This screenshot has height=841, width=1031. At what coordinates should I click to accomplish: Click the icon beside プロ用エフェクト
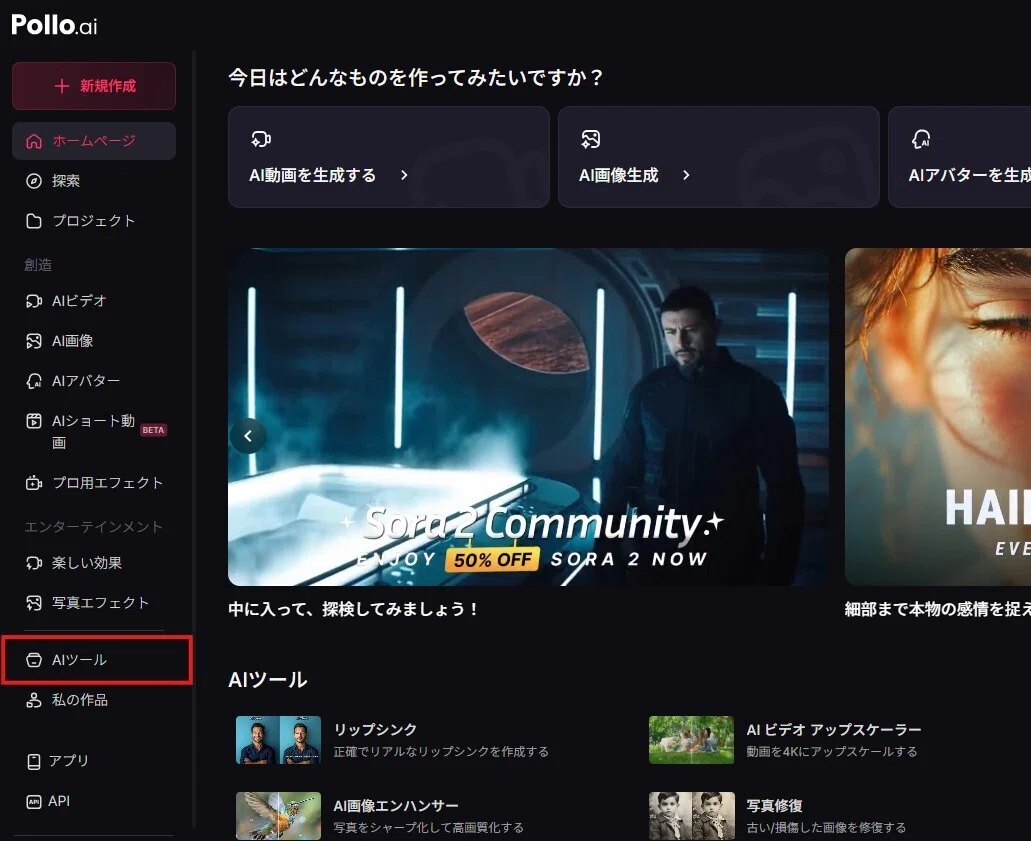pyautogui.click(x=34, y=483)
